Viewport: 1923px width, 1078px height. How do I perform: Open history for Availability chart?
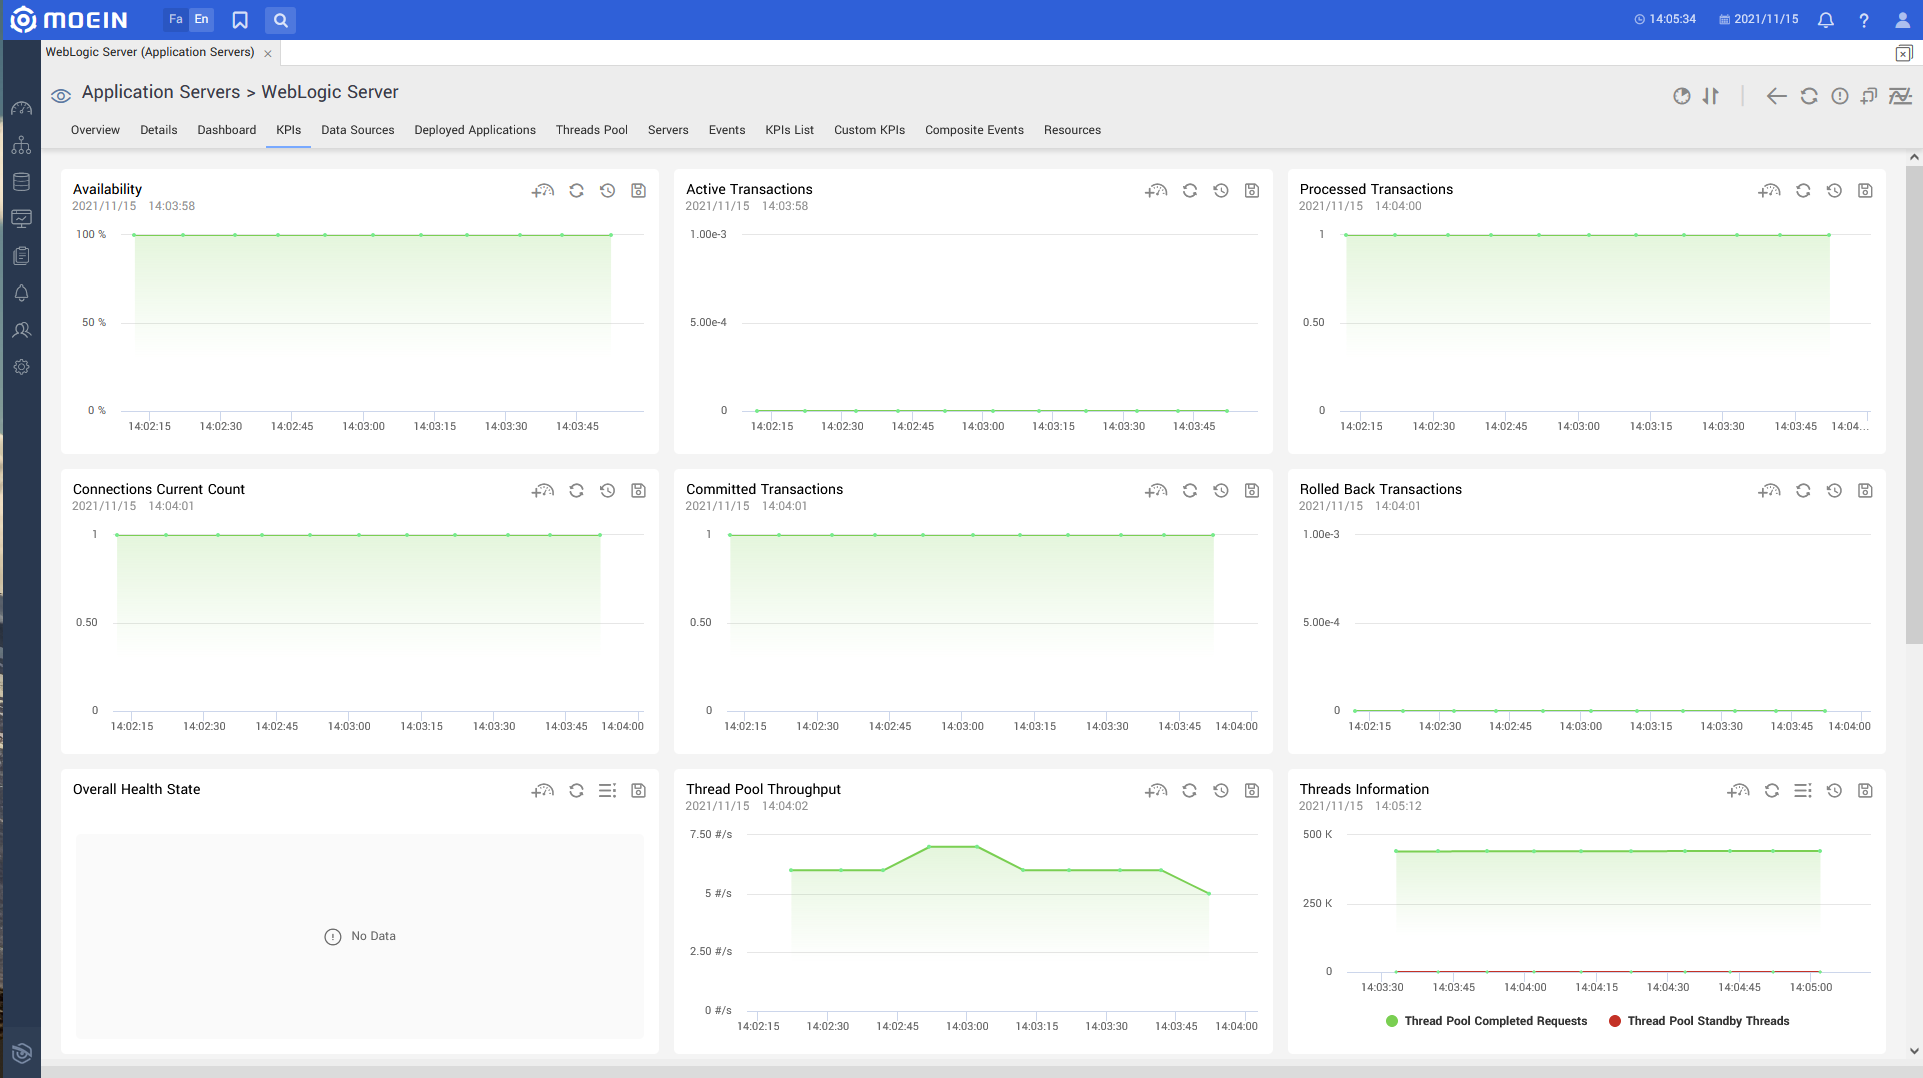click(607, 190)
